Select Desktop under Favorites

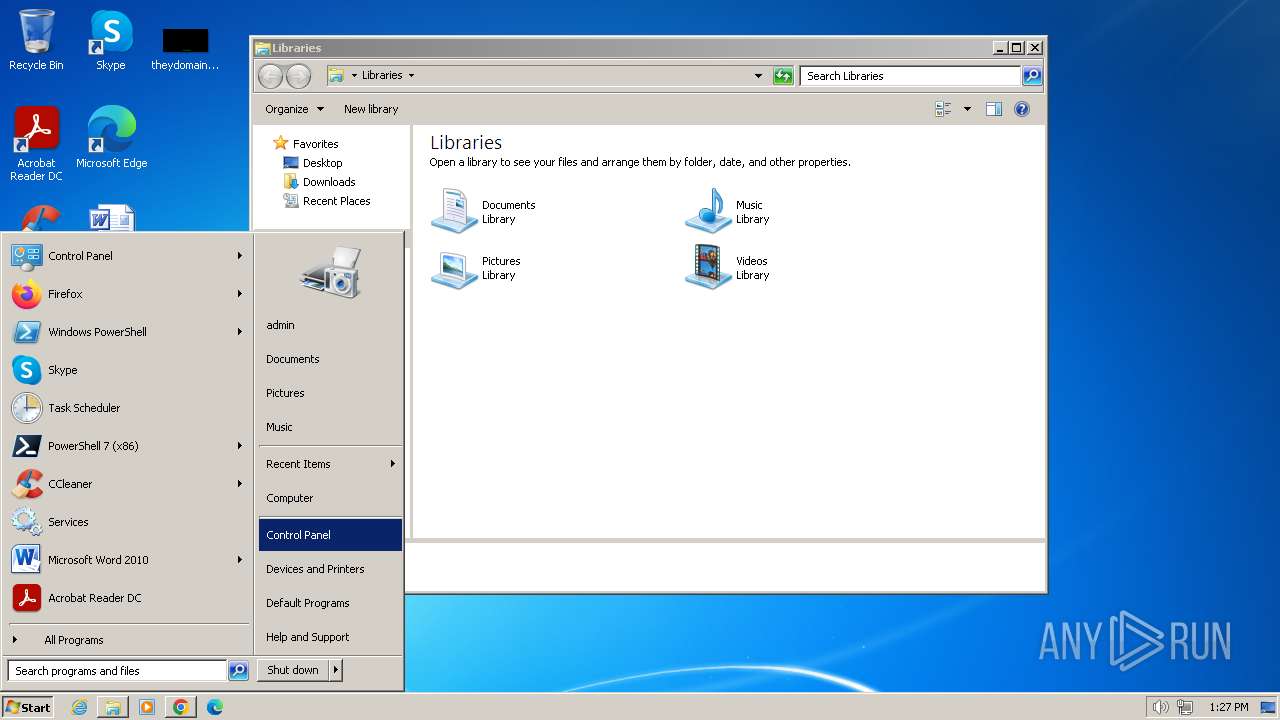click(x=322, y=163)
